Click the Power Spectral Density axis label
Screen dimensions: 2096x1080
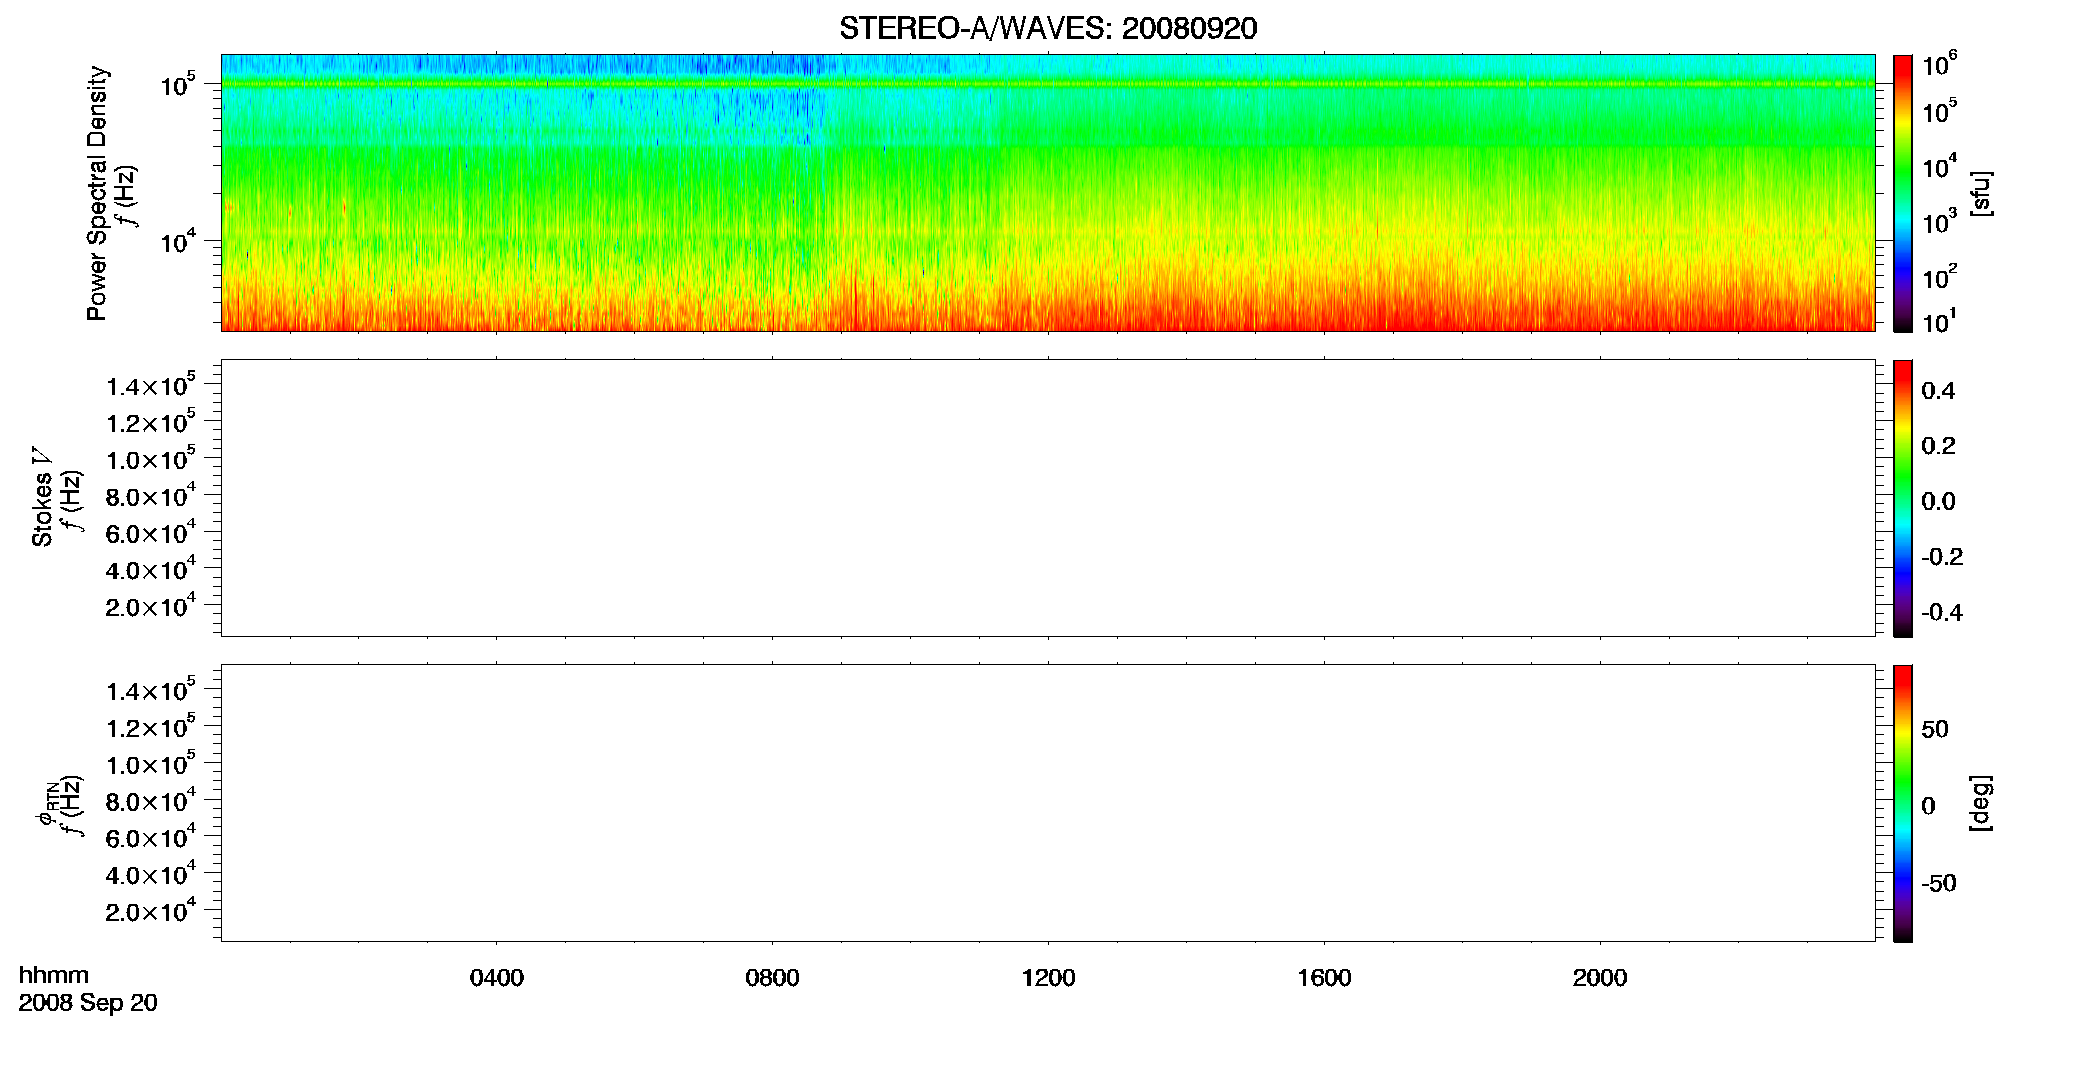97,193
